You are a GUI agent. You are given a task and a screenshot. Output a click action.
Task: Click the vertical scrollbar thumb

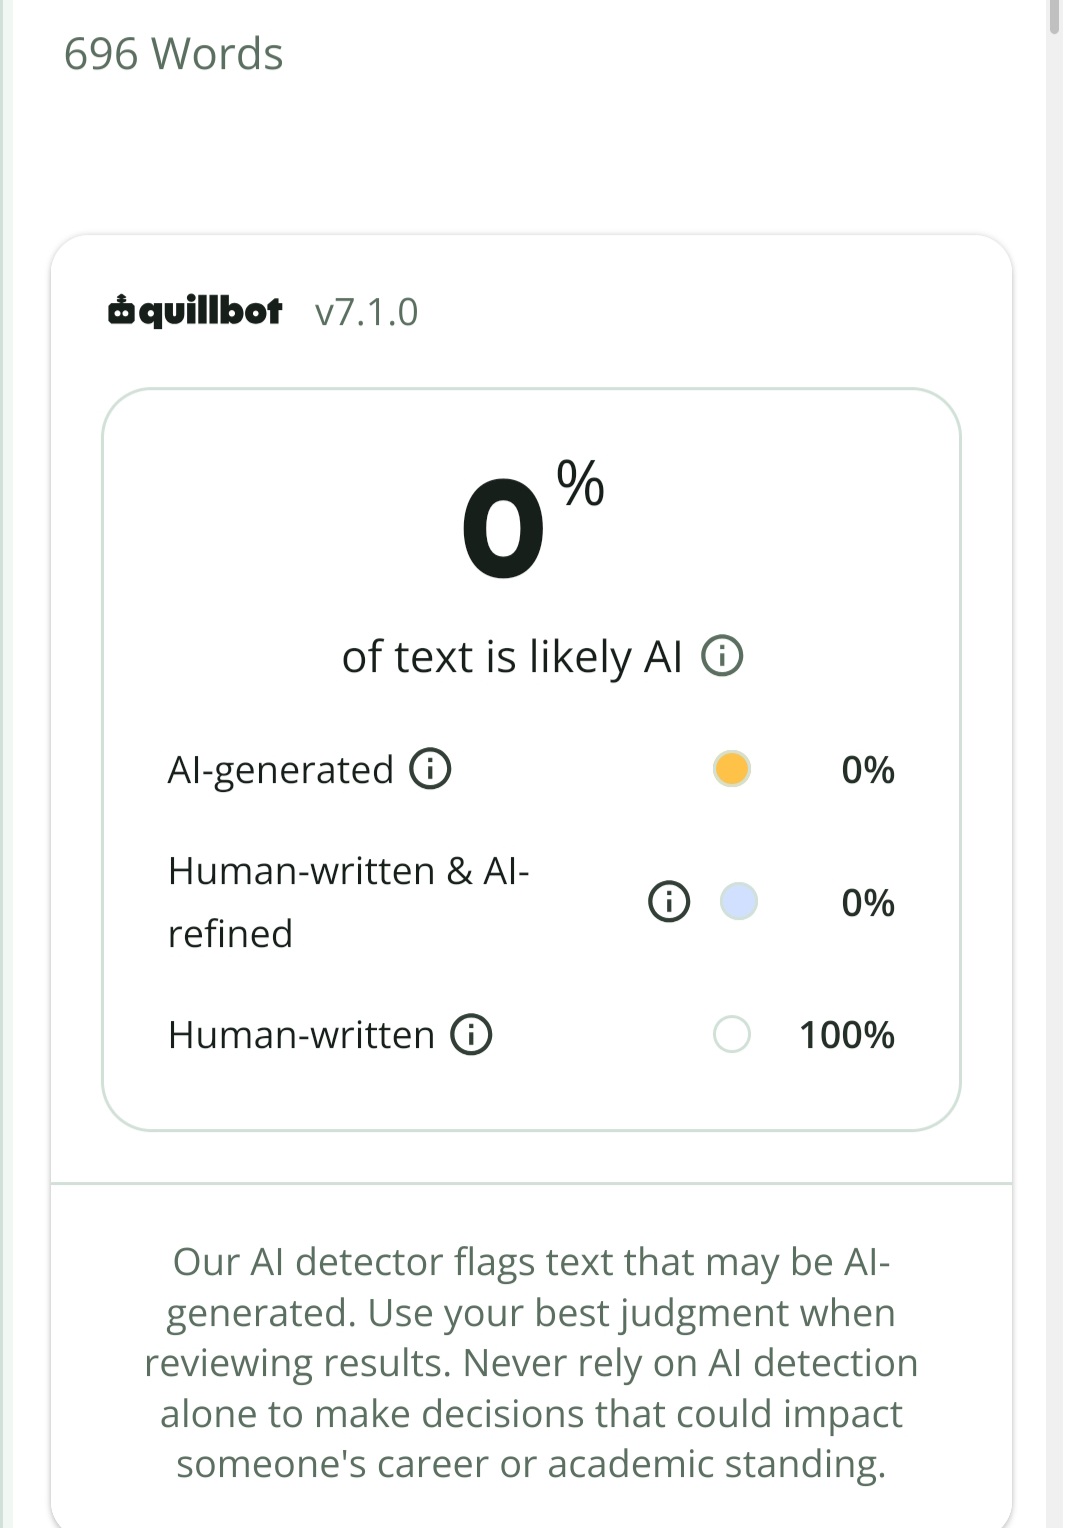click(x=1054, y=17)
